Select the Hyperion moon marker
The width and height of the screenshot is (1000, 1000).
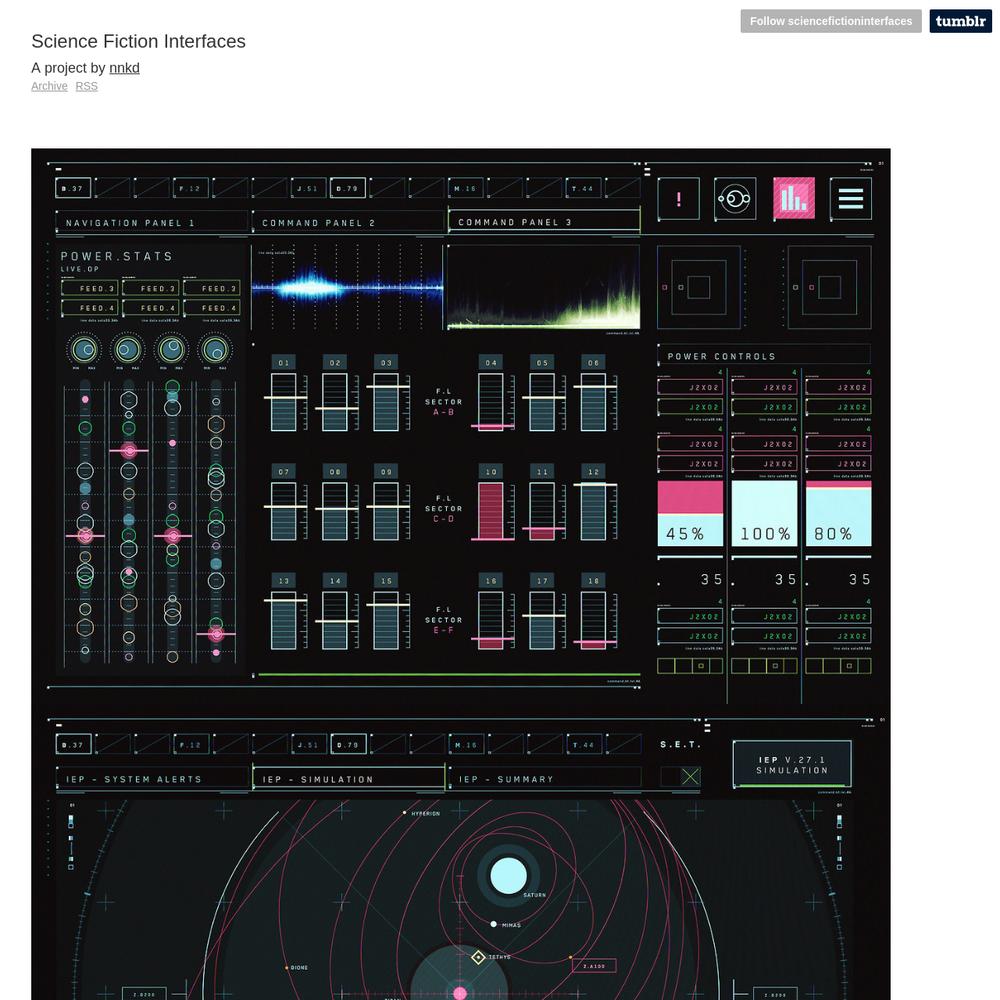(404, 813)
